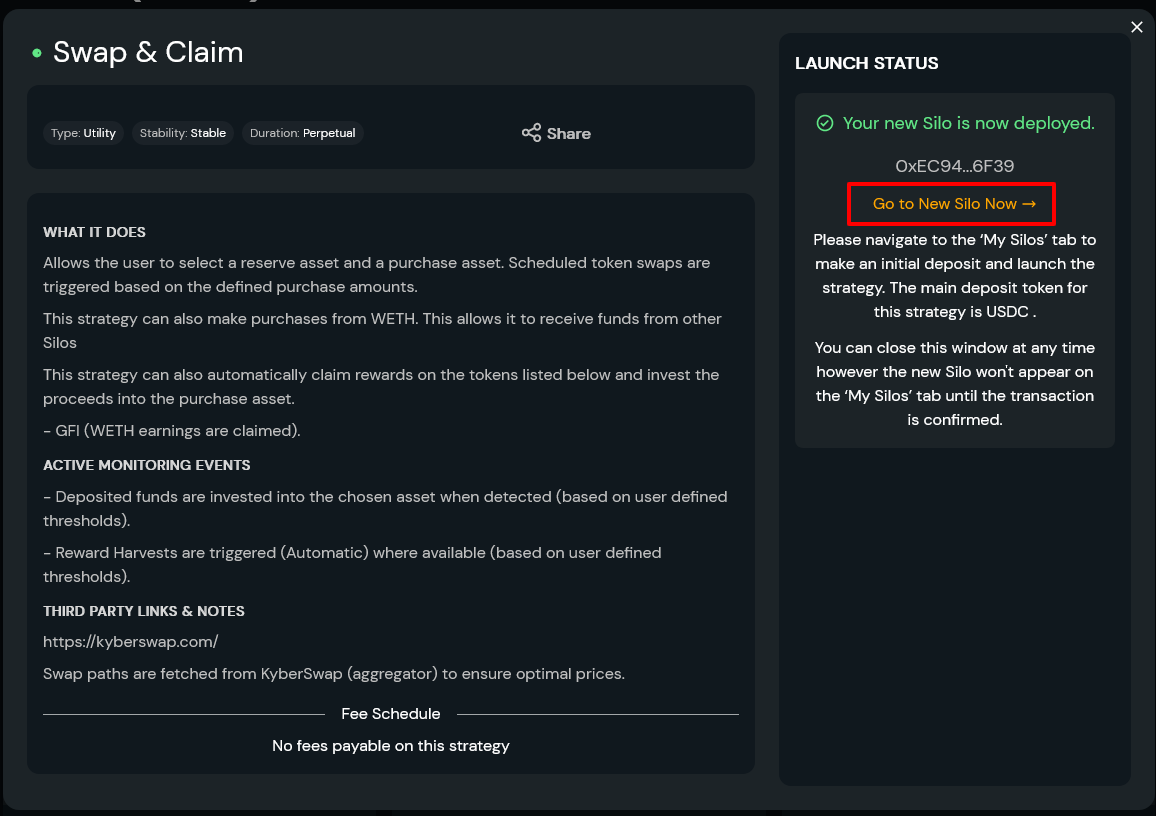
Task: Click the silo address 0xEC94...6F39
Action: [954, 166]
